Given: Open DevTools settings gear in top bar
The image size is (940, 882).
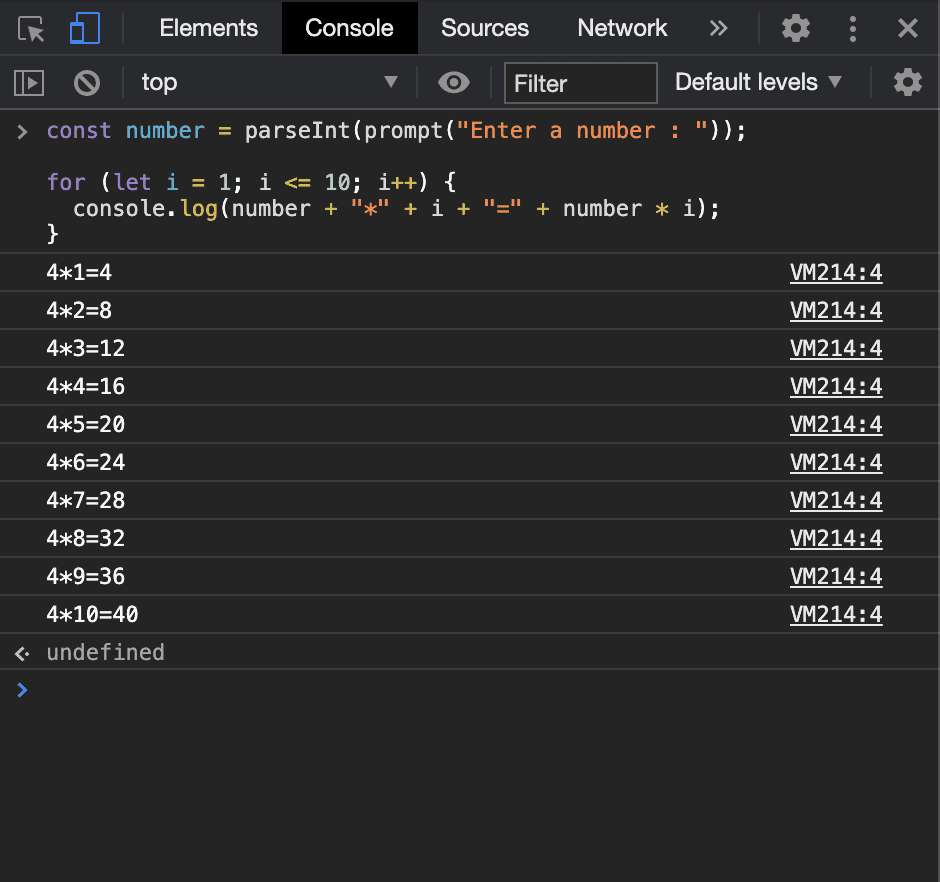Looking at the screenshot, I should pyautogui.click(x=795, y=28).
